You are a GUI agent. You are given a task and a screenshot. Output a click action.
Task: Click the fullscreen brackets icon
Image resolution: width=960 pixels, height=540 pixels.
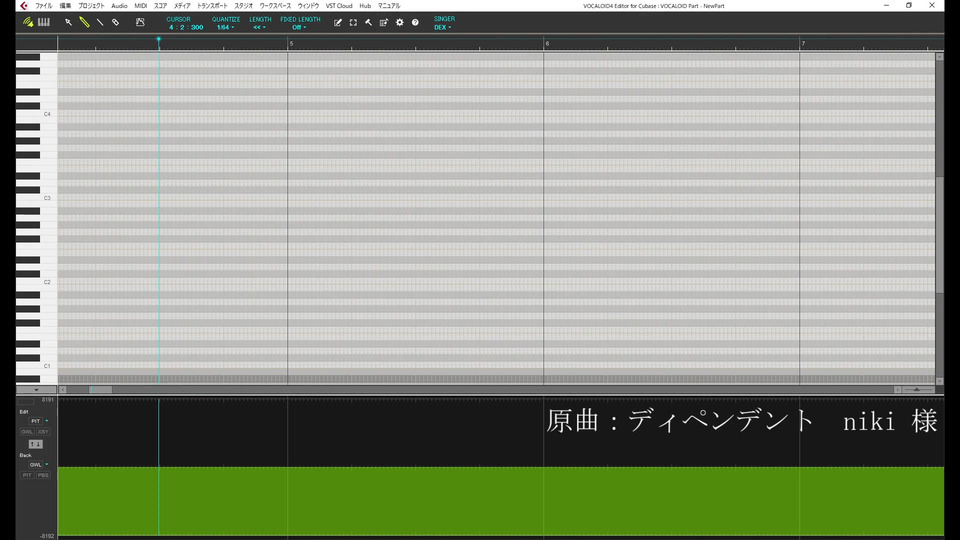coord(353,23)
